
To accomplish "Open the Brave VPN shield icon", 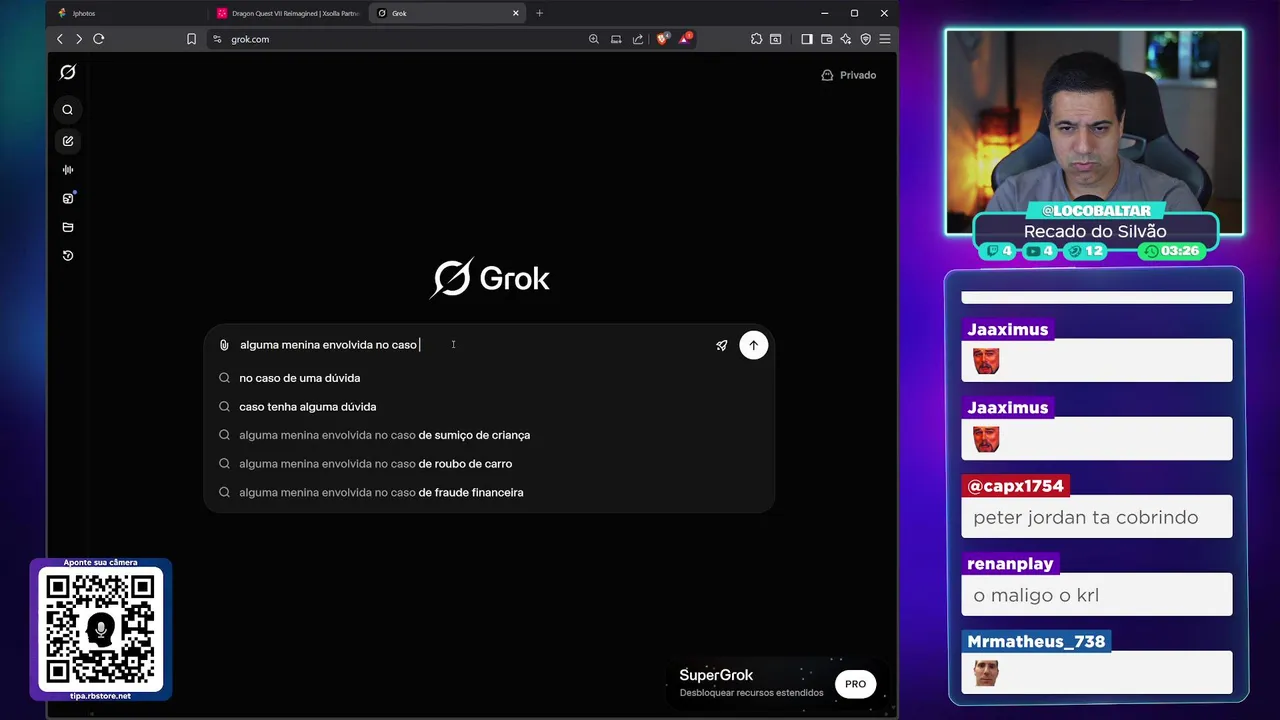I will coord(865,39).
